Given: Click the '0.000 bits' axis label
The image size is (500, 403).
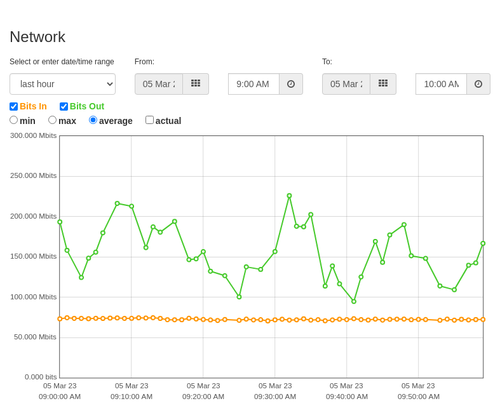Looking at the screenshot, I should [41, 377].
